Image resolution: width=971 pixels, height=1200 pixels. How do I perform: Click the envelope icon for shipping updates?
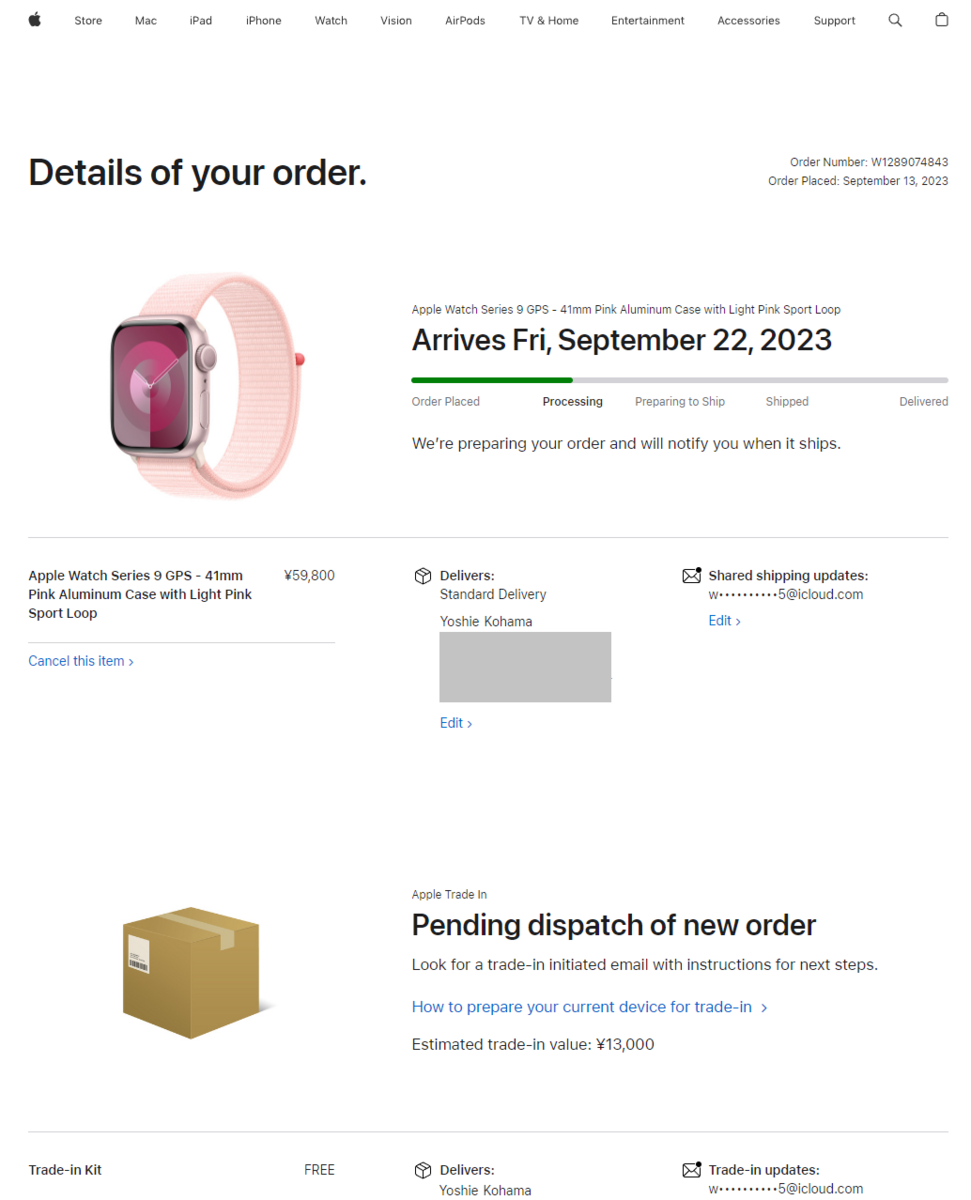point(691,574)
